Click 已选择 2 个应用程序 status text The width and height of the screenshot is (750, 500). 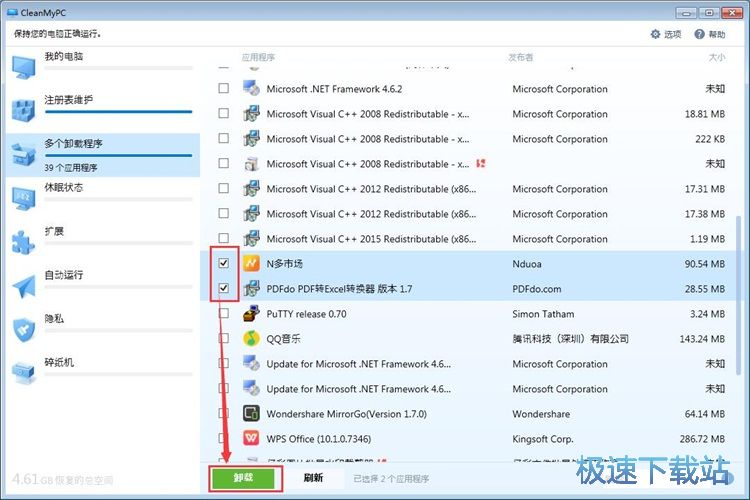point(391,478)
